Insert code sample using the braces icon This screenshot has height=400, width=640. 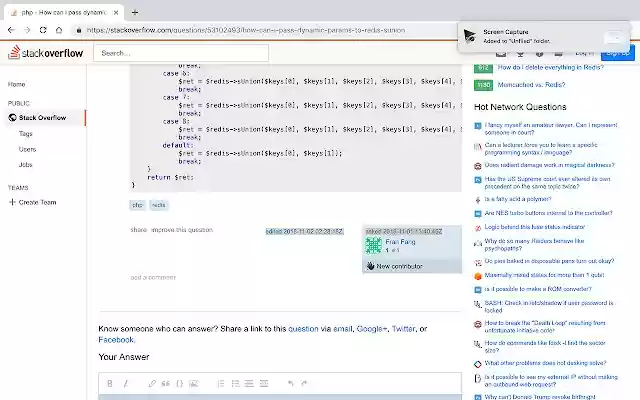pos(179,383)
